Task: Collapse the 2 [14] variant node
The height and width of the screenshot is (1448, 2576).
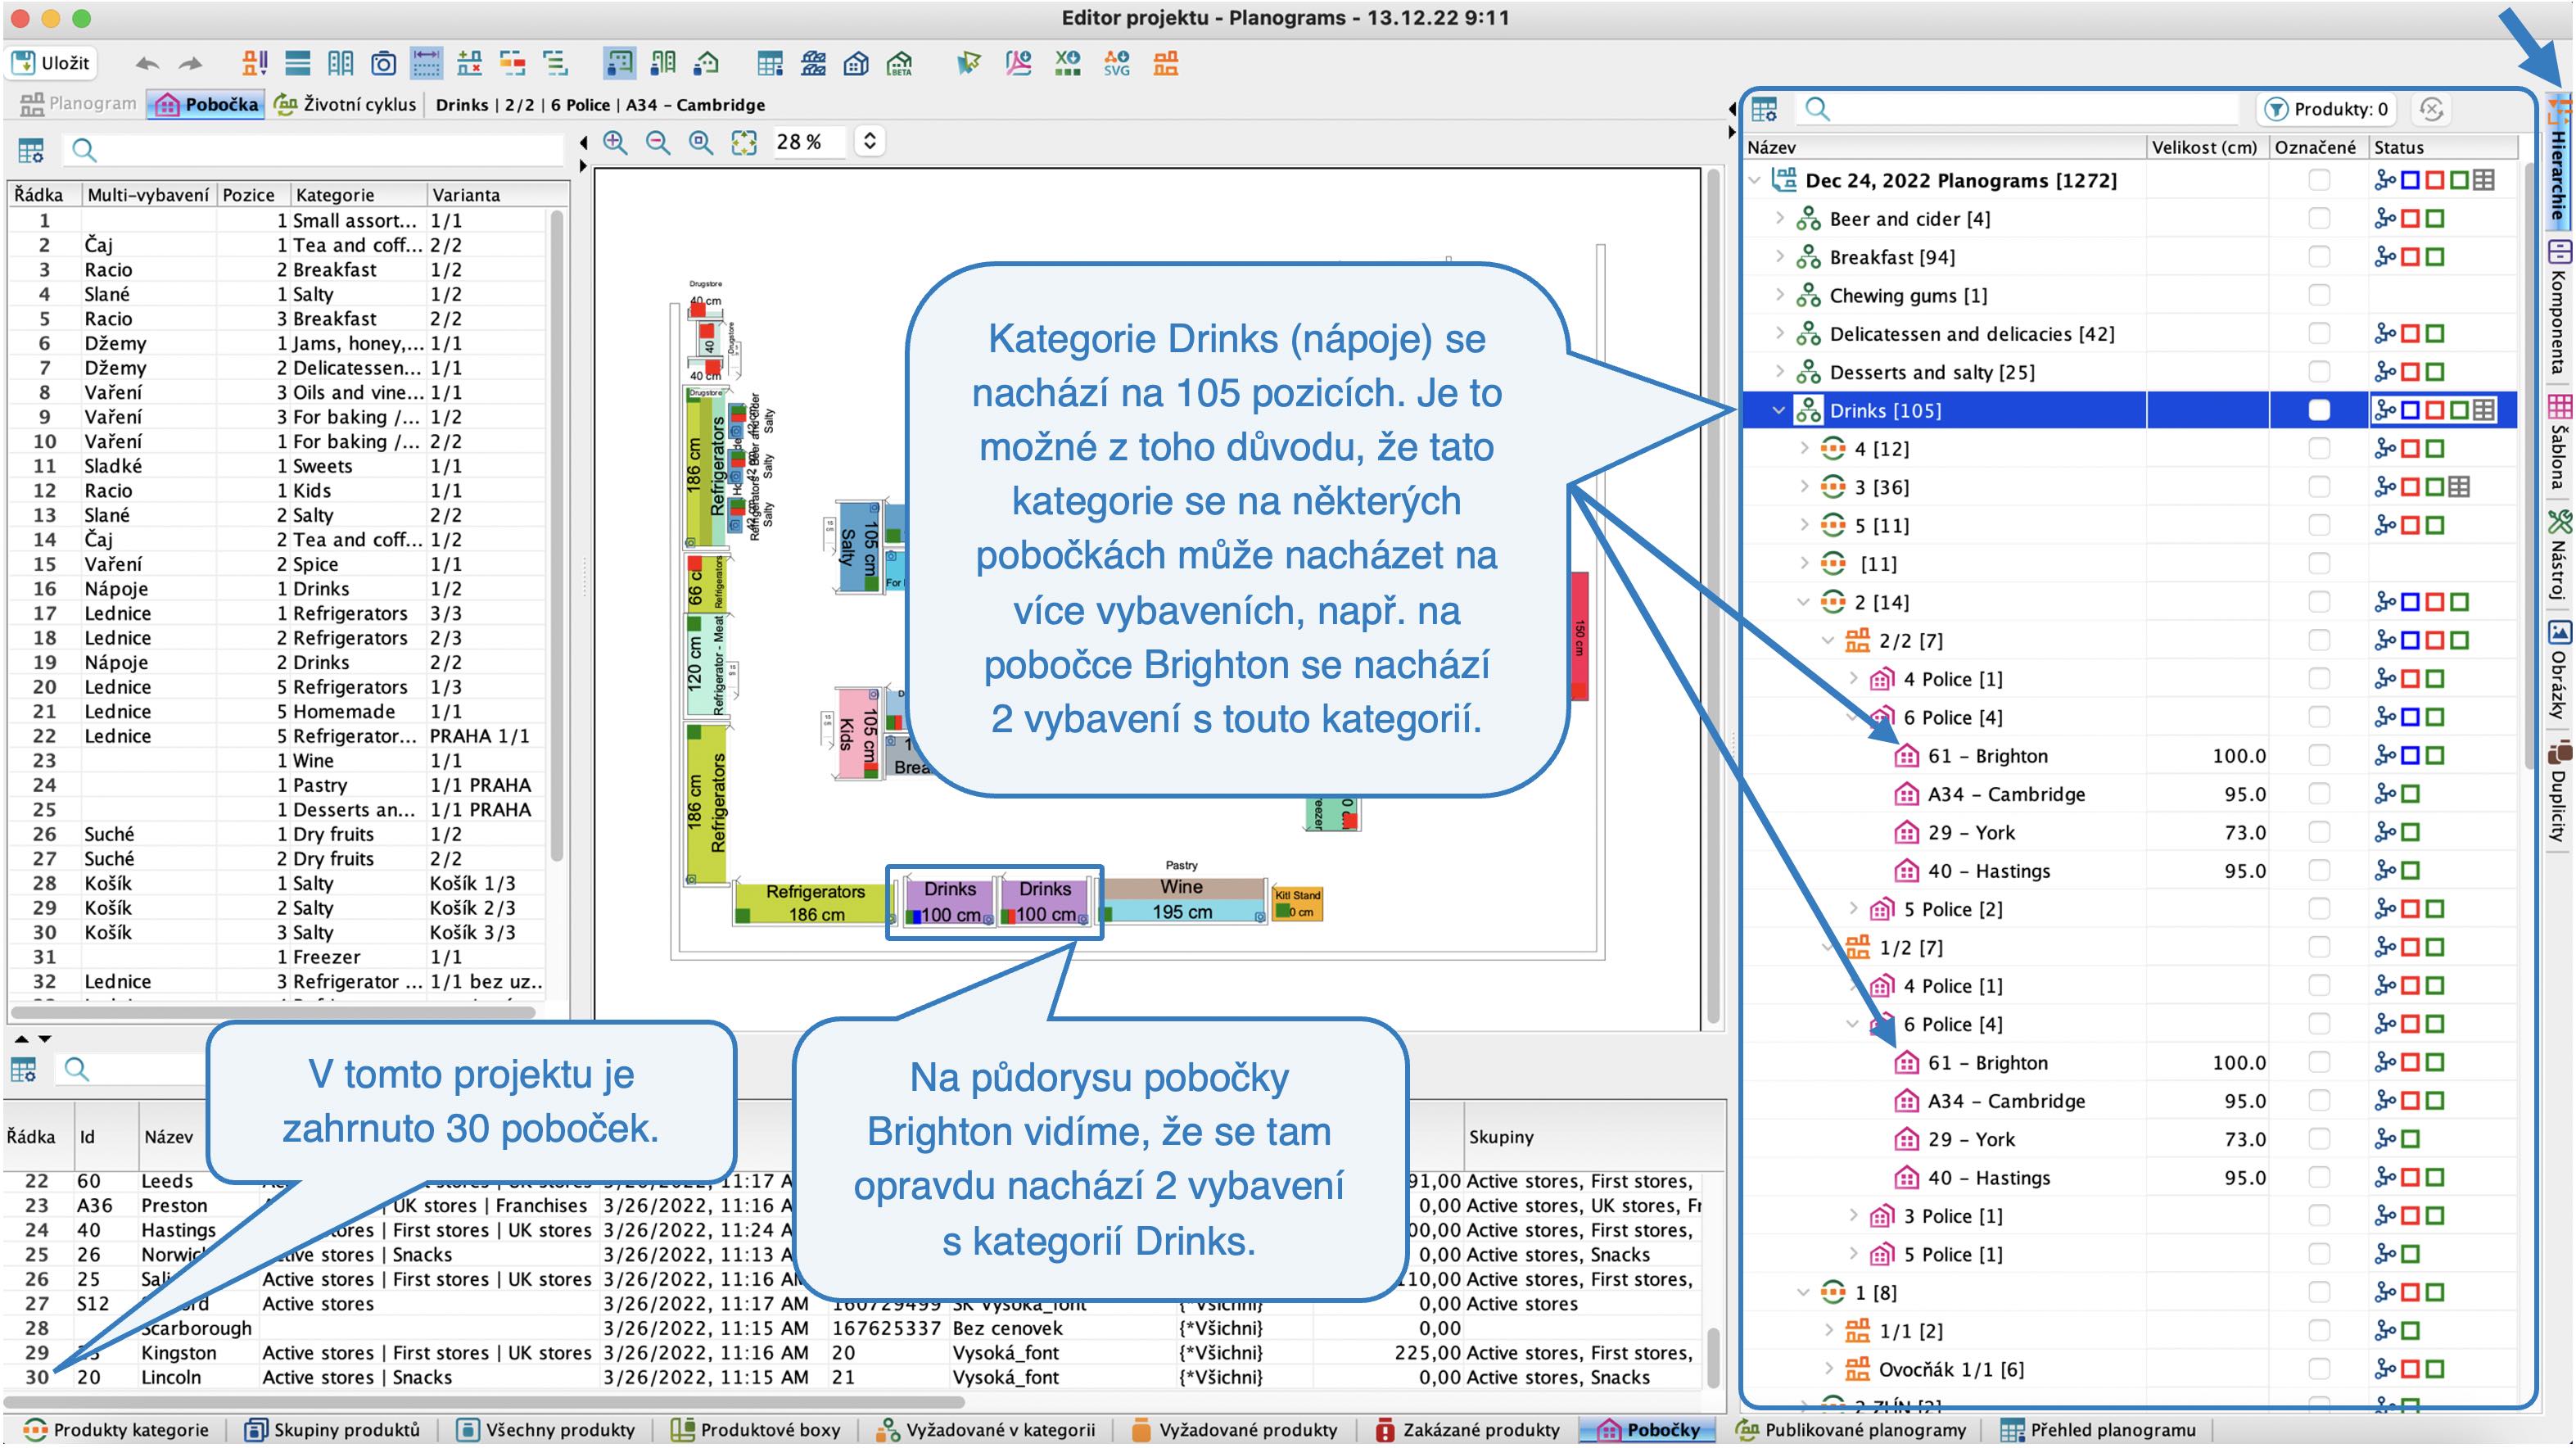Action: 1804,602
